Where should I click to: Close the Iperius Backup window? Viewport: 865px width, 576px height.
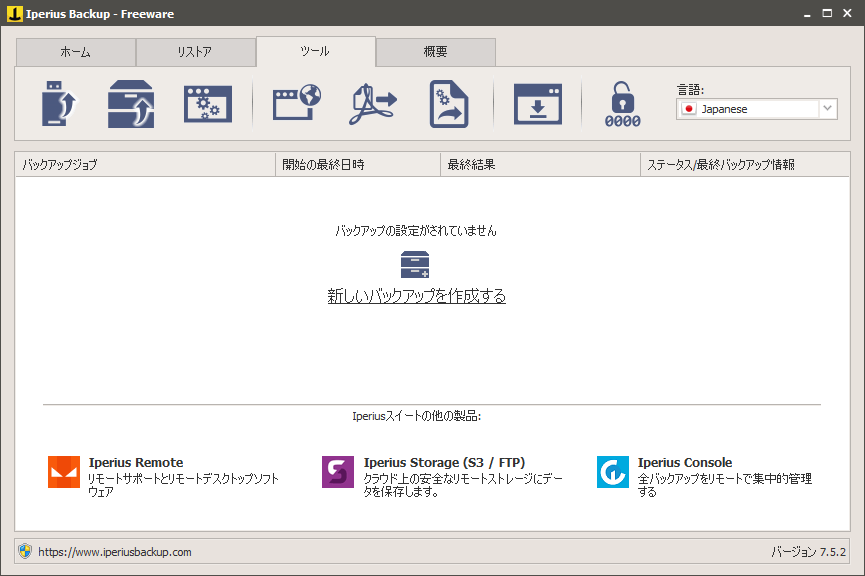click(x=847, y=13)
